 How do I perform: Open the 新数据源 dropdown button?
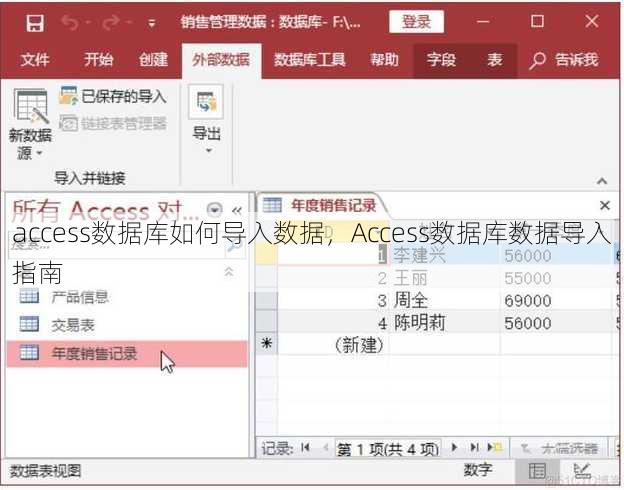tap(30, 124)
